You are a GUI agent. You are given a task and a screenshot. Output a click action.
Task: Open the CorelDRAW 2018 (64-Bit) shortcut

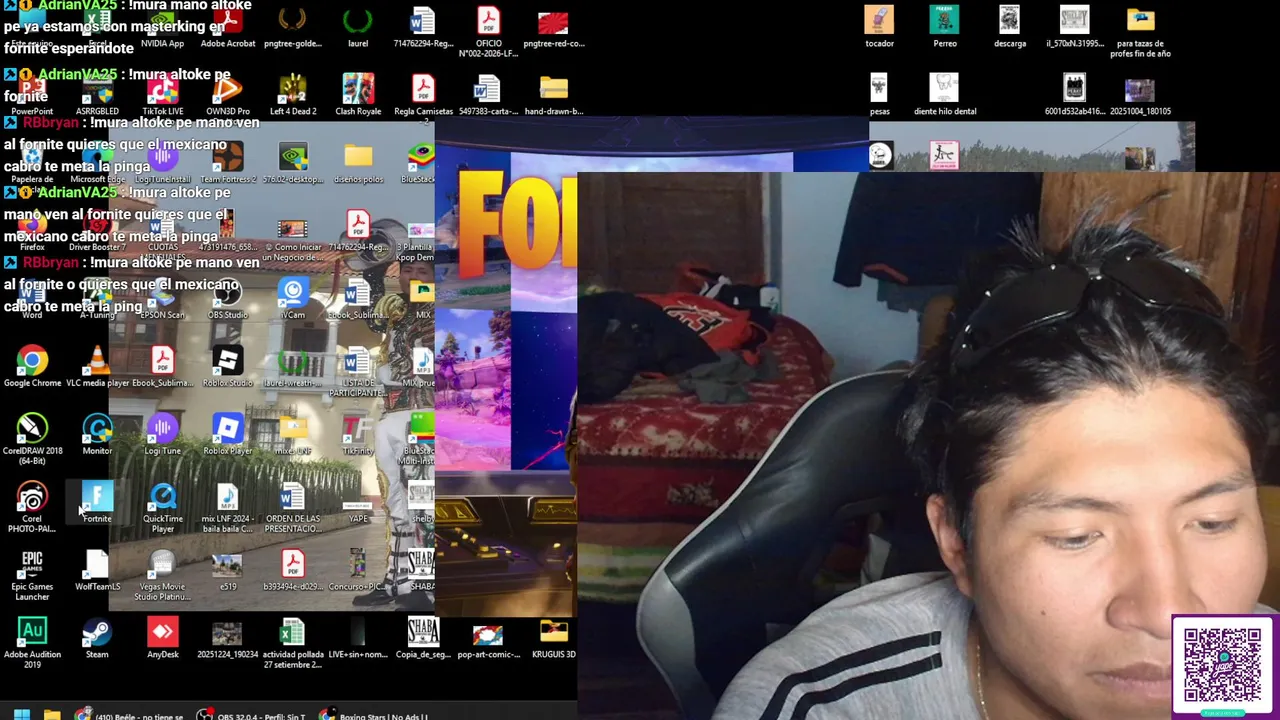coord(32,438)
